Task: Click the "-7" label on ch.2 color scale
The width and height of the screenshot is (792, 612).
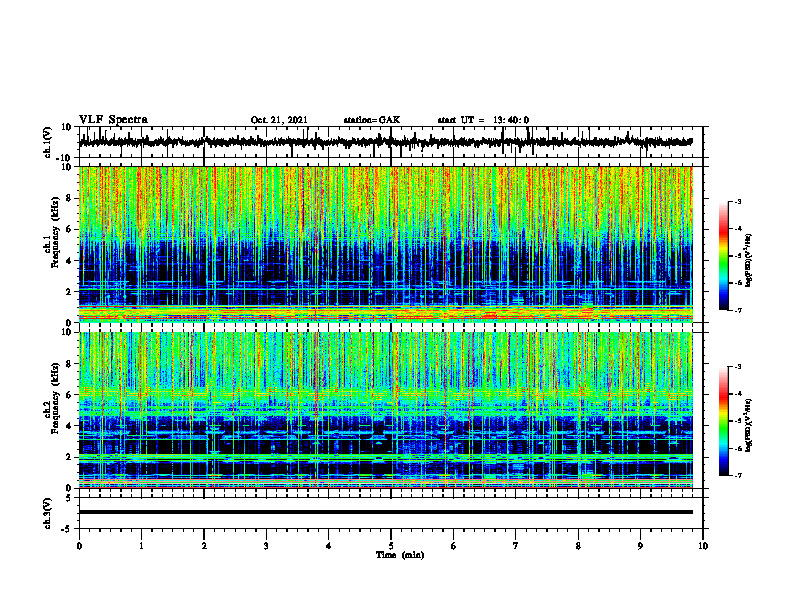Action: tap(737, 476)
